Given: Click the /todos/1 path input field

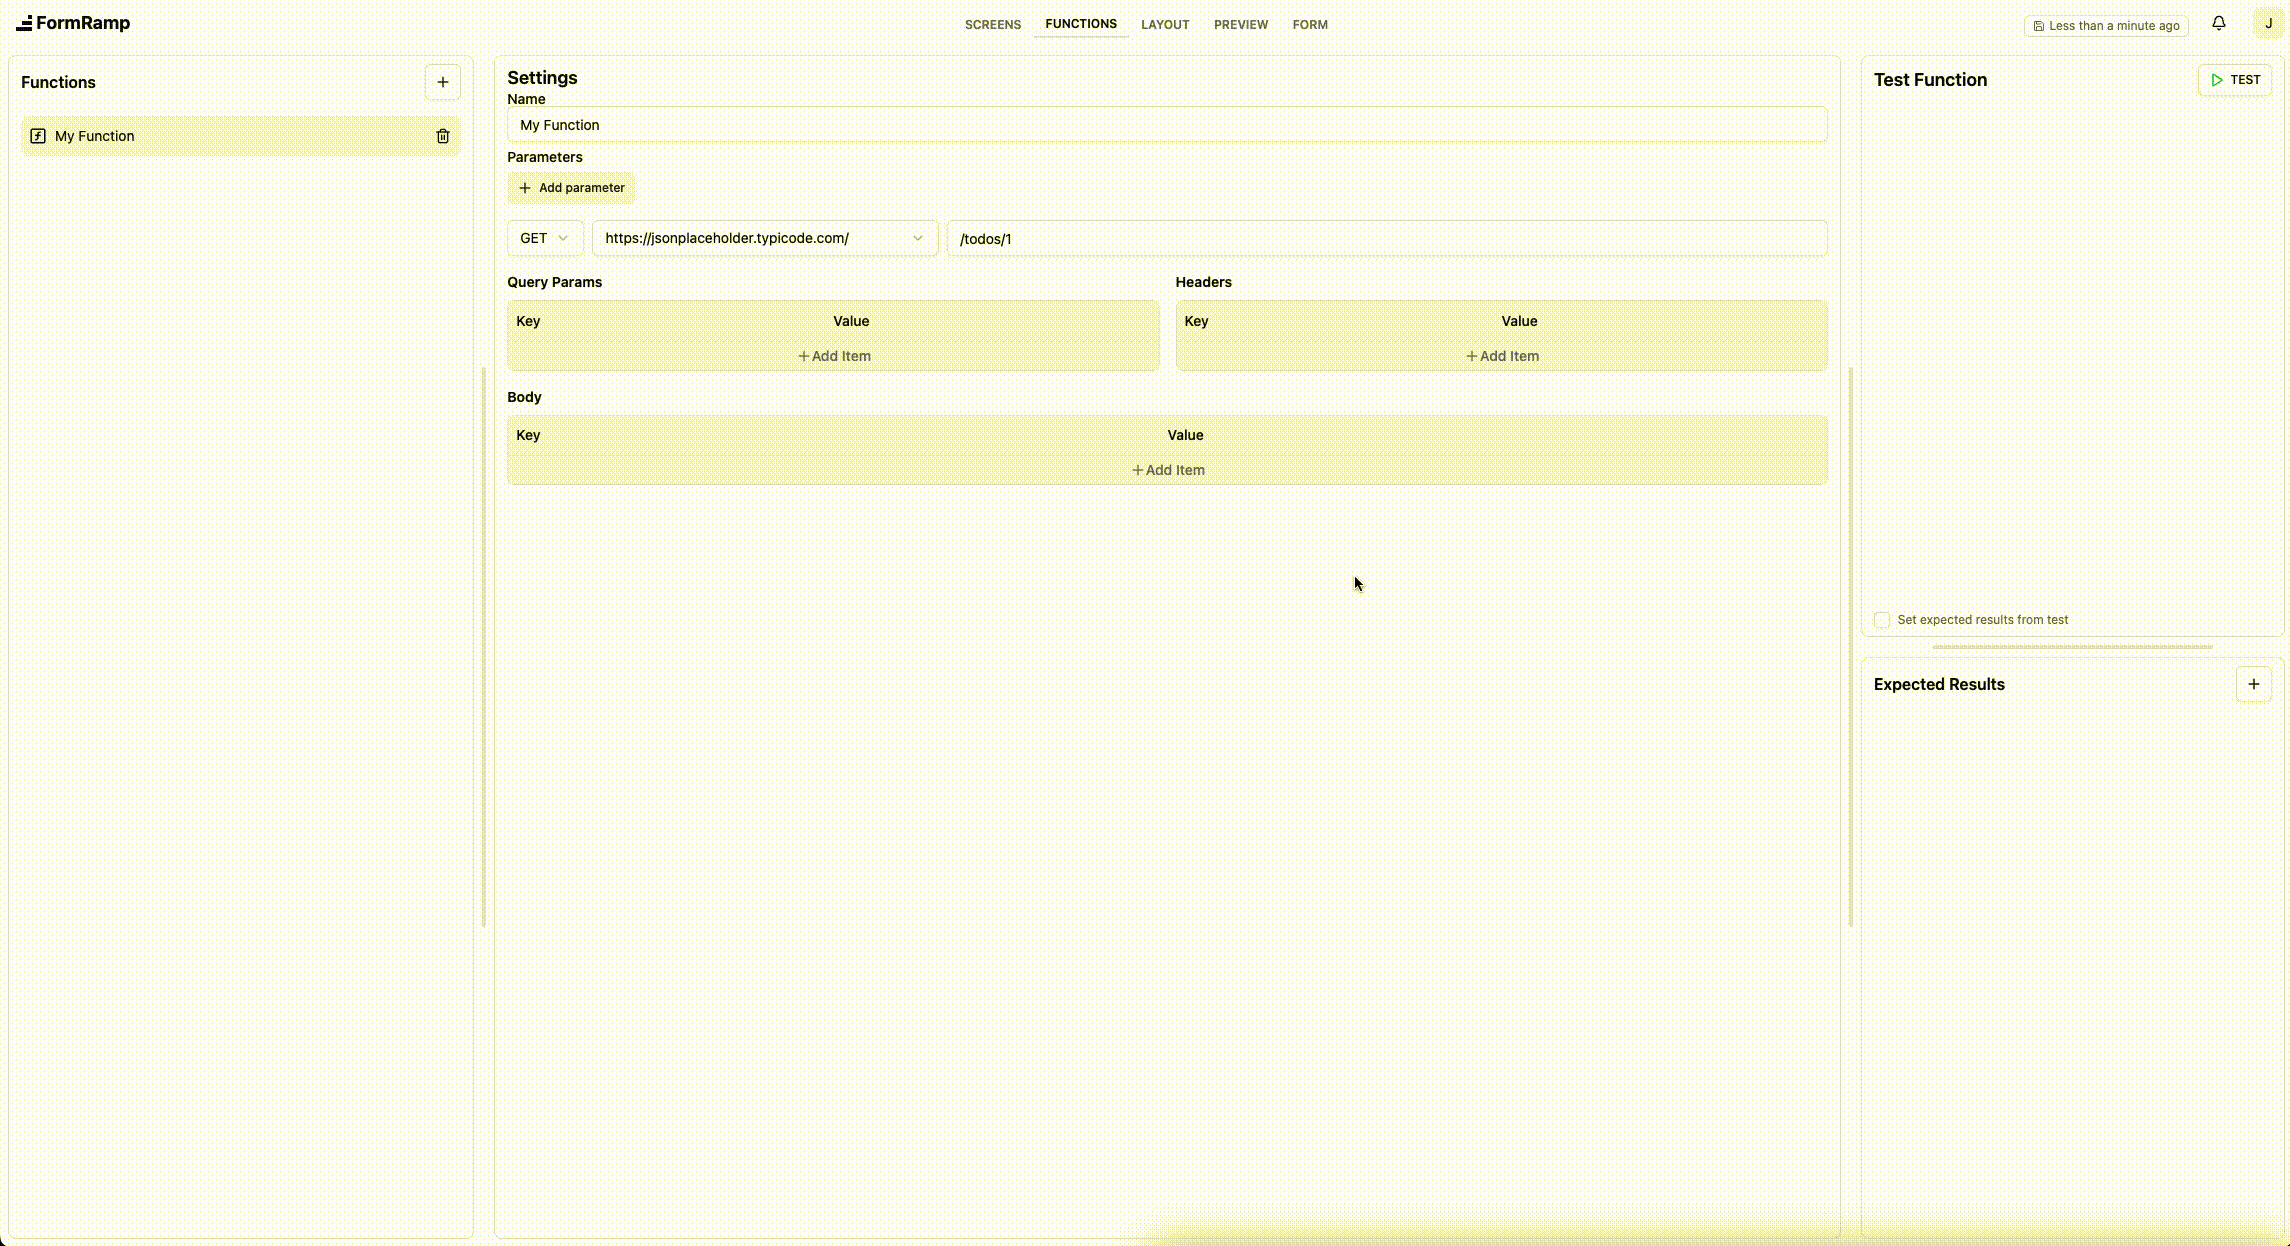Looking at the screenshot, I should click(x=1386, y=239).
